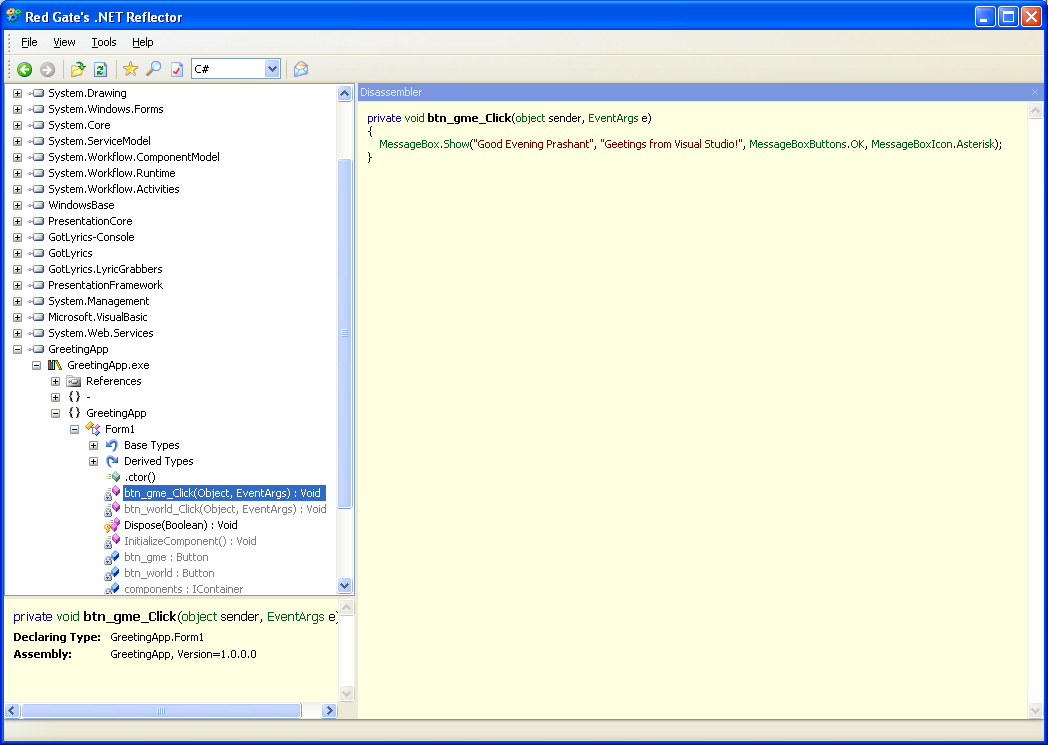
Task: Collapse the Form1 class node
Action: (x=74, y=430)
